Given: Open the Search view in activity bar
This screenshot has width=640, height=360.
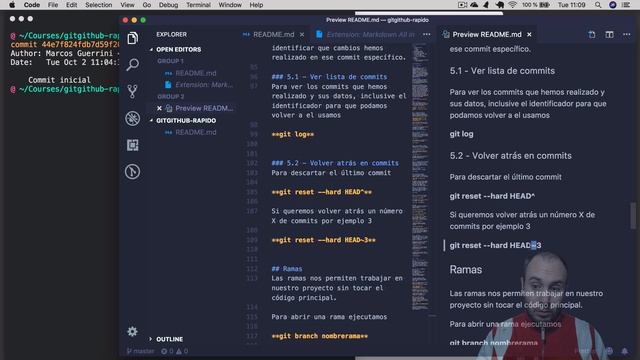Looking at the screenshot, I should pyautogui.click(x=132, y=64).
